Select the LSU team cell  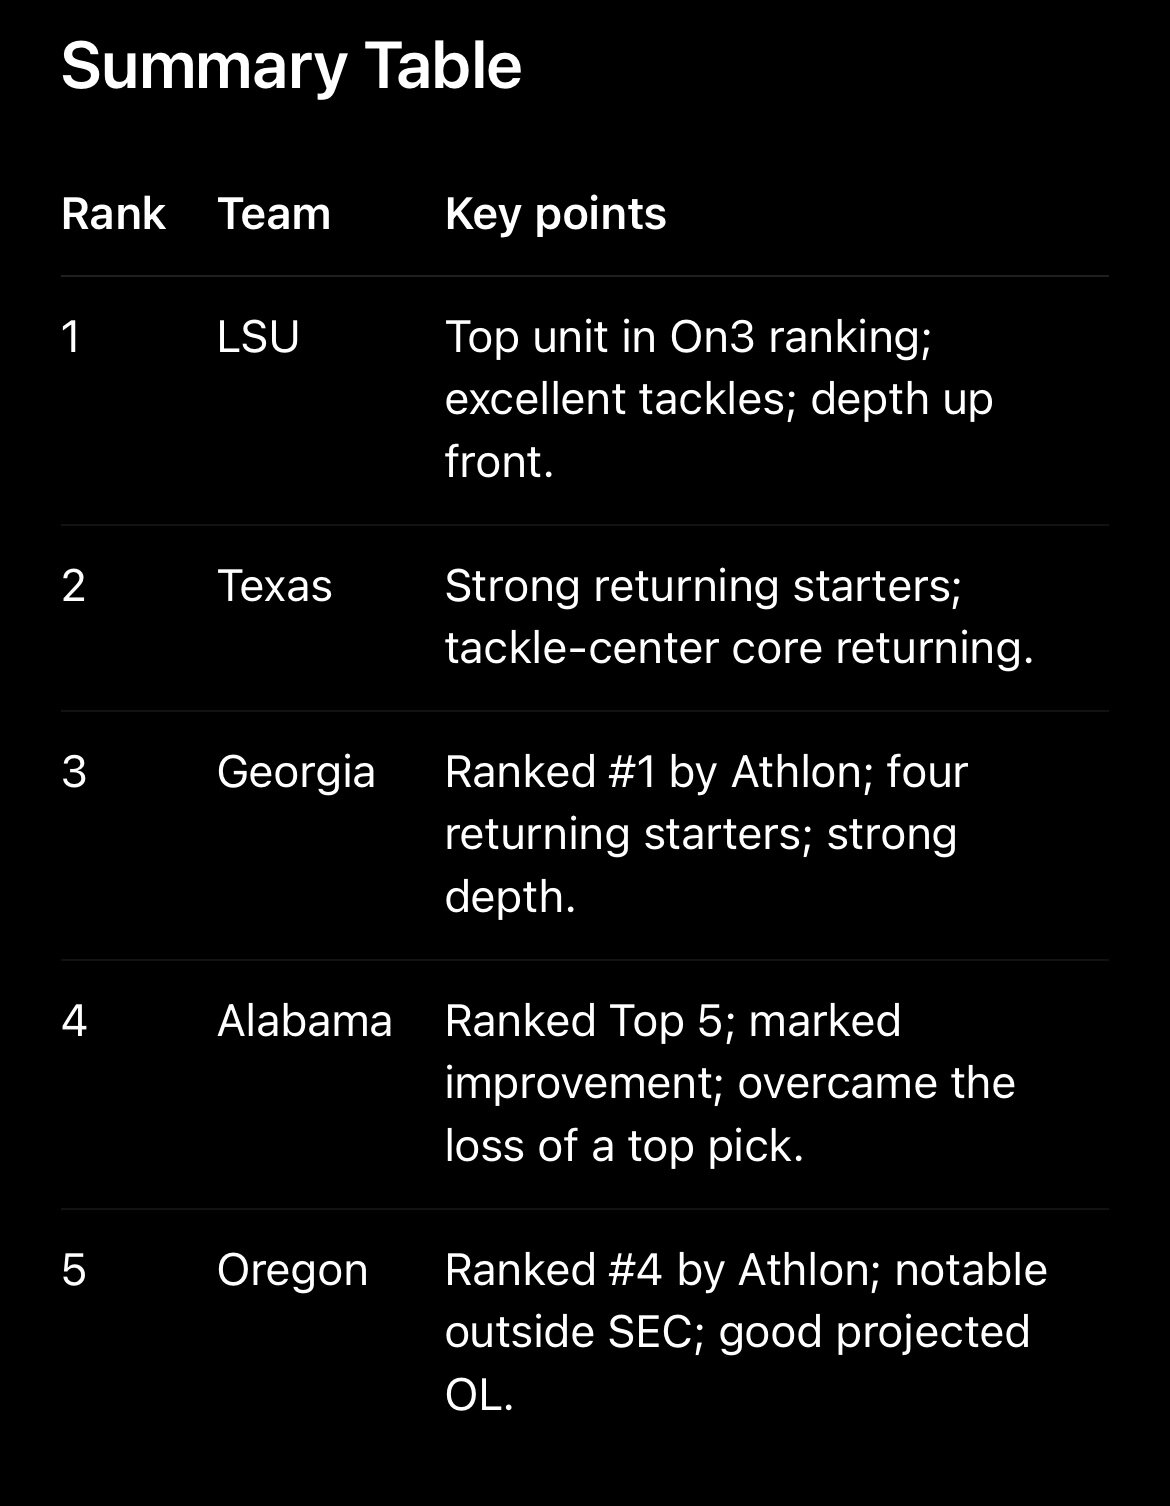click(258, 337)
